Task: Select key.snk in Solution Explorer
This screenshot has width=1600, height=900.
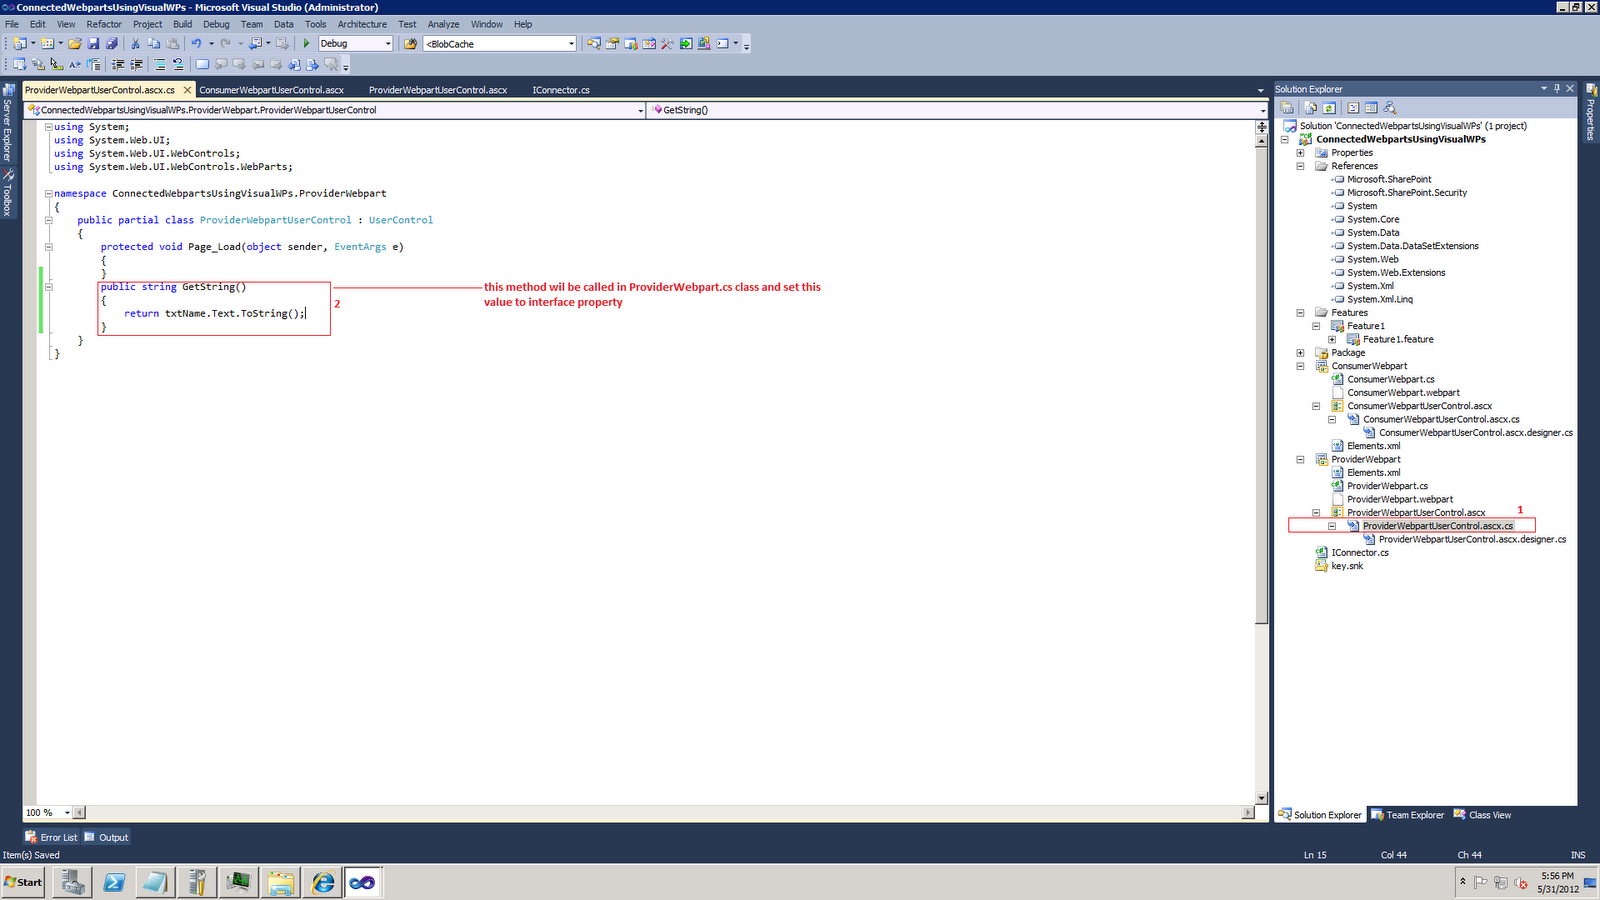Action: [1347, 566]
